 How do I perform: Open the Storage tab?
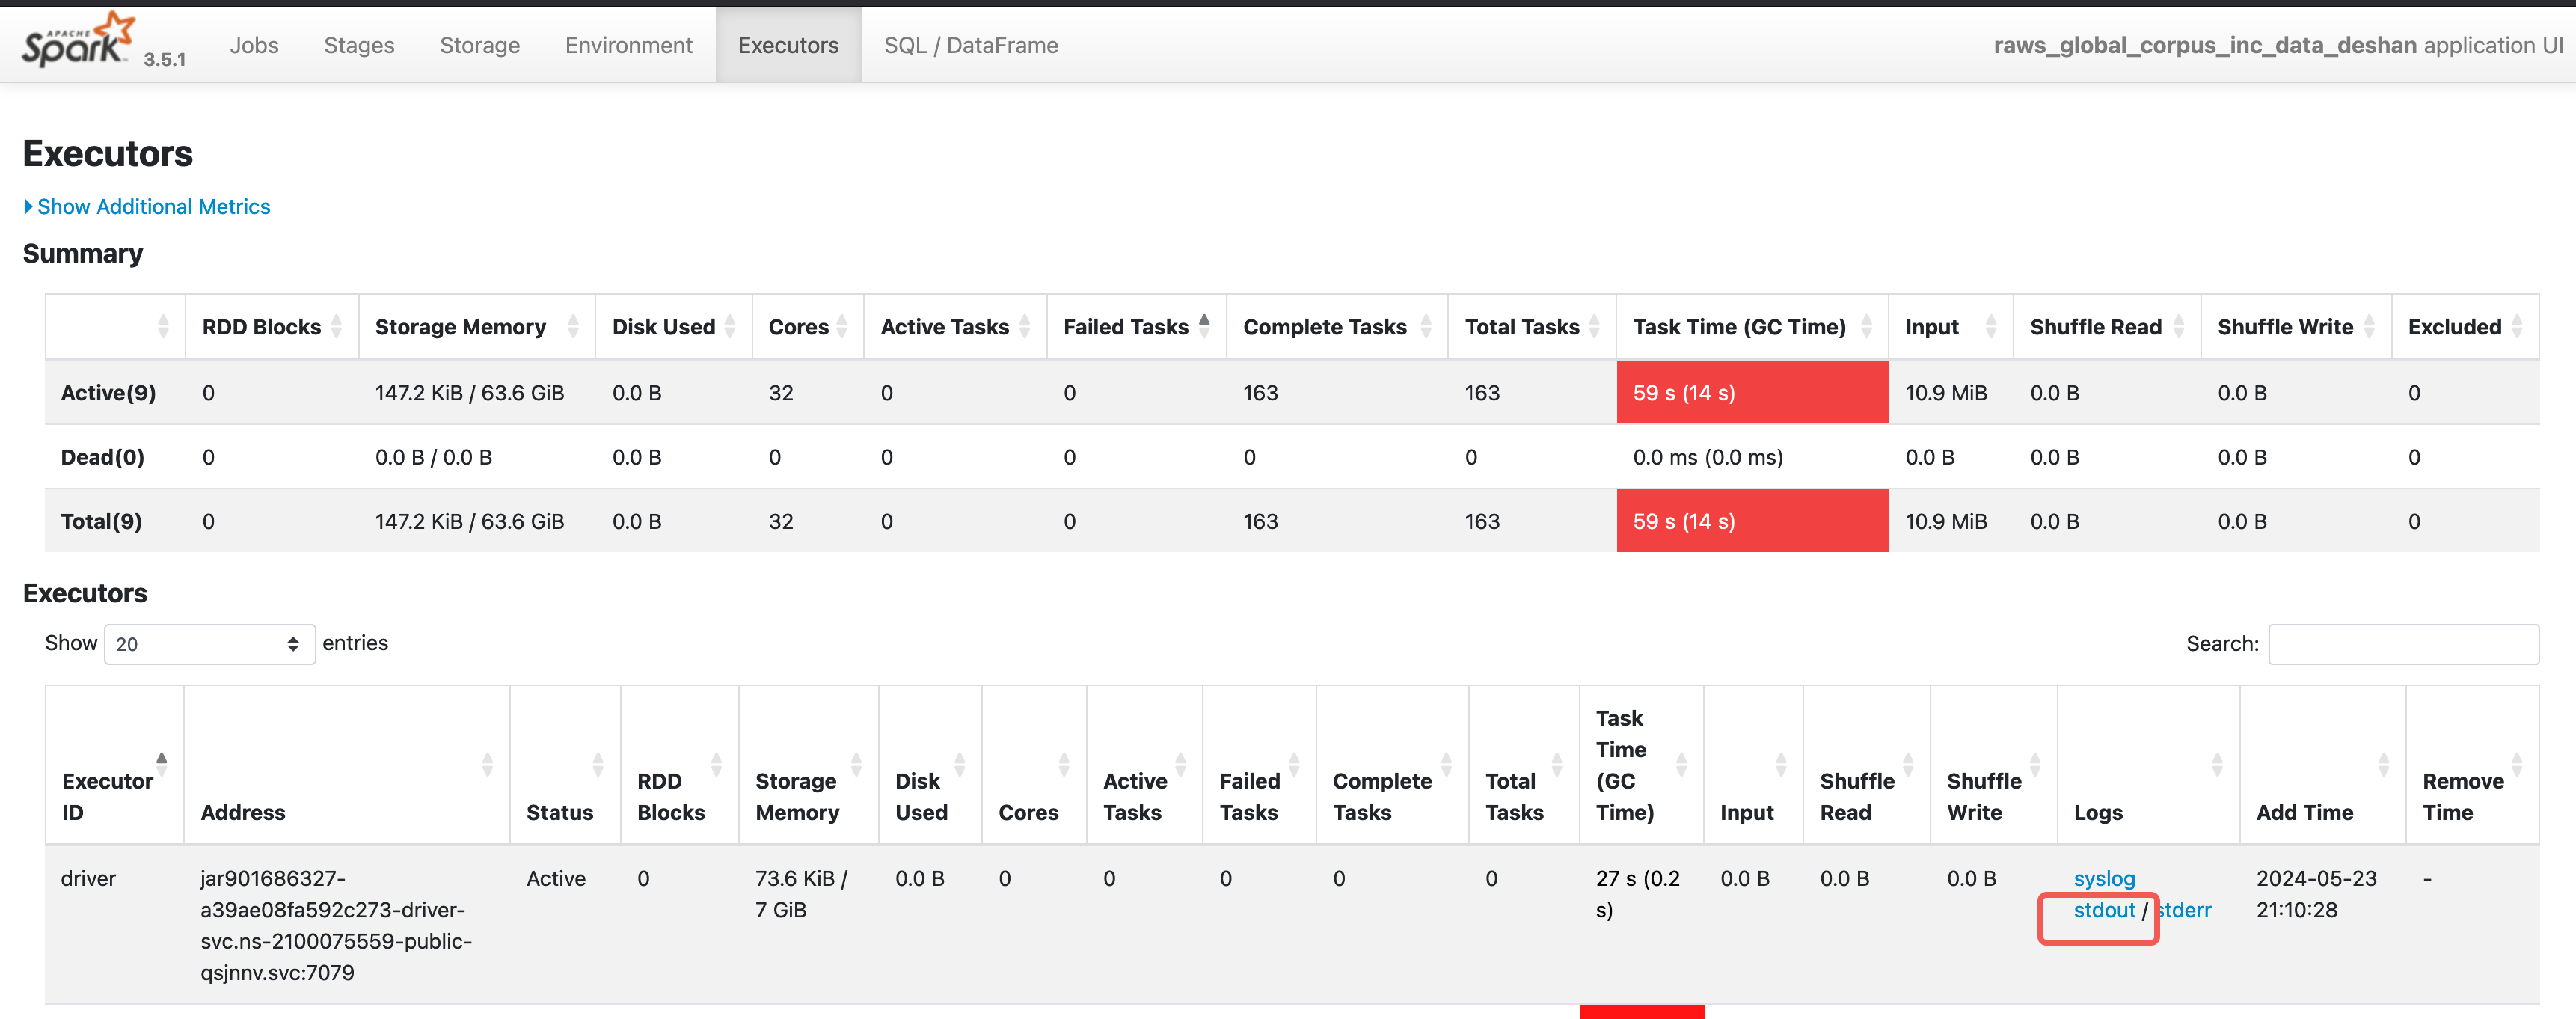pyautogui.click(x=479, y=45)
